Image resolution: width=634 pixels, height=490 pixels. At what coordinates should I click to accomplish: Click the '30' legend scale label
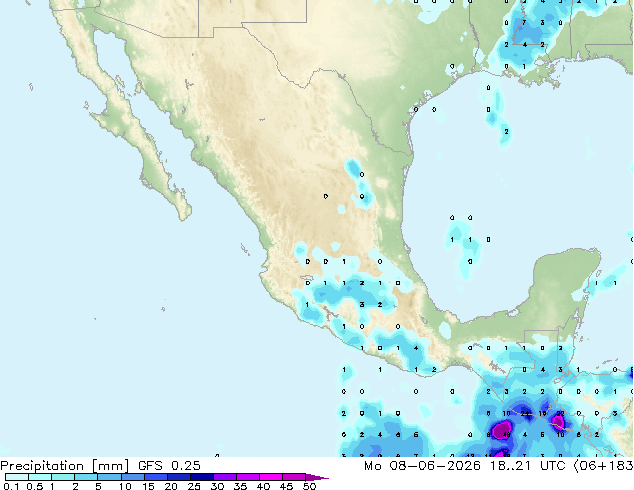point(217,486)
